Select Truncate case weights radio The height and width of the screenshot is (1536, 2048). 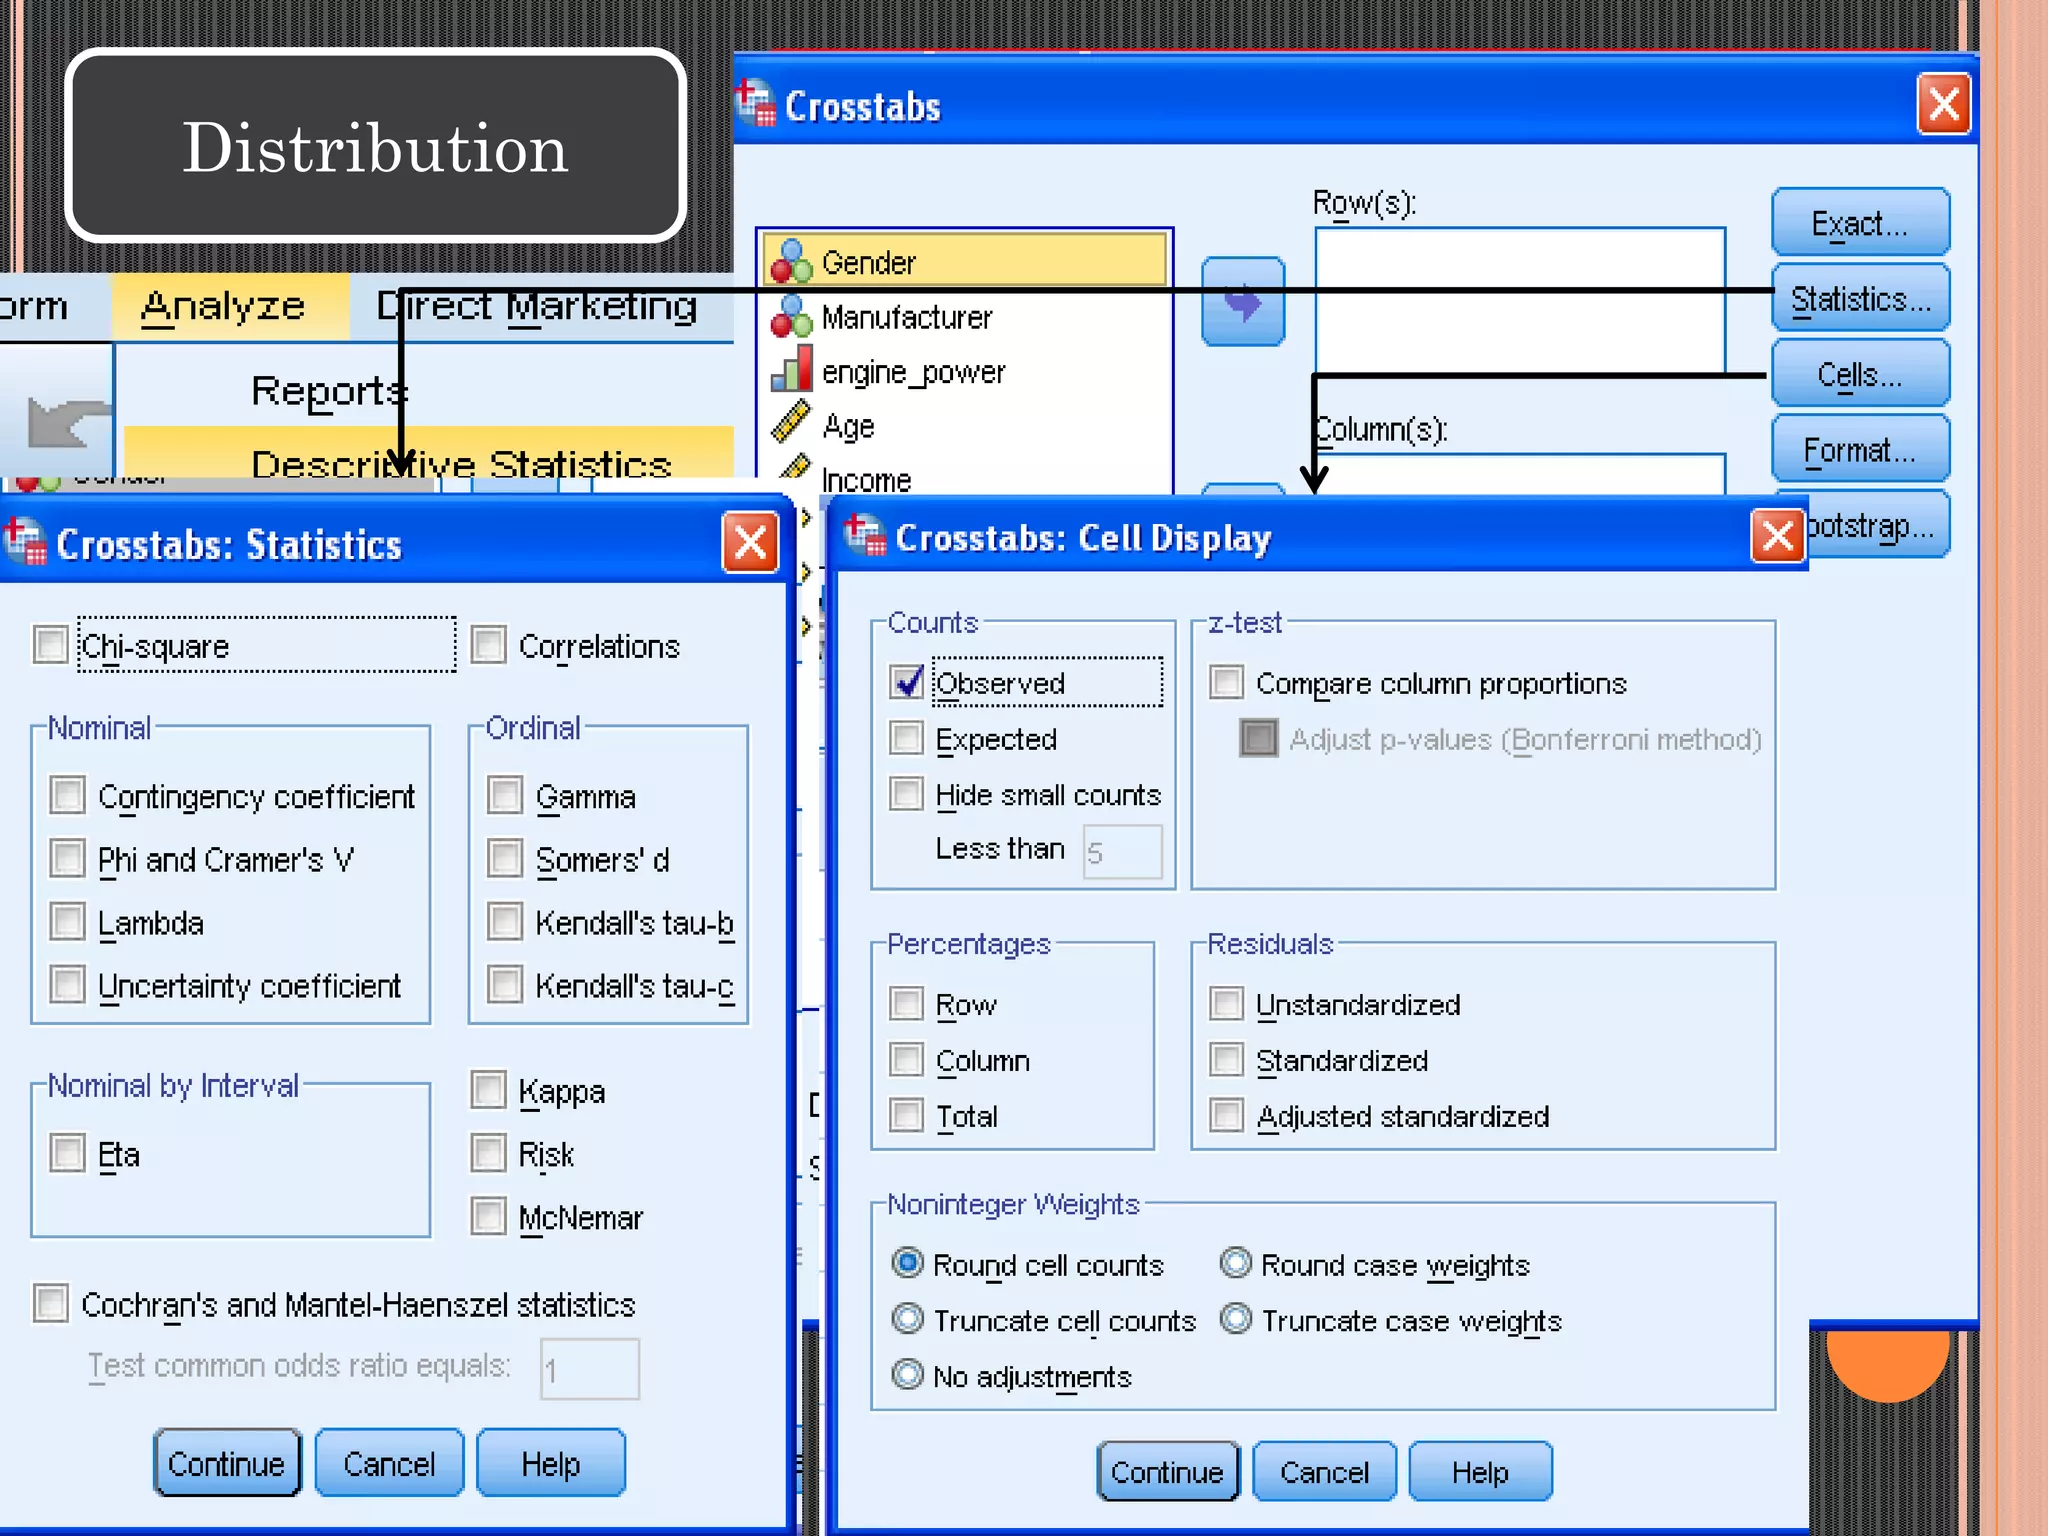coord(1236,1319)
